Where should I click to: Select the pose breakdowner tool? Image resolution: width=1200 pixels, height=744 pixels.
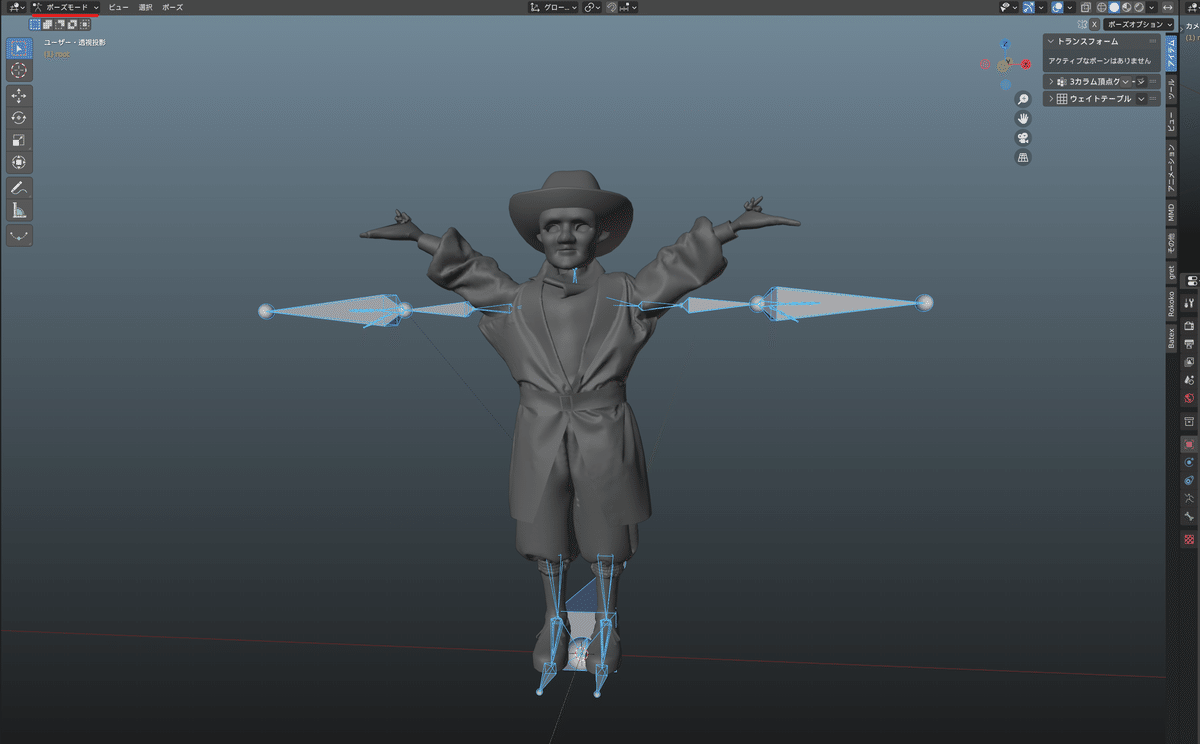coord(19,236)
